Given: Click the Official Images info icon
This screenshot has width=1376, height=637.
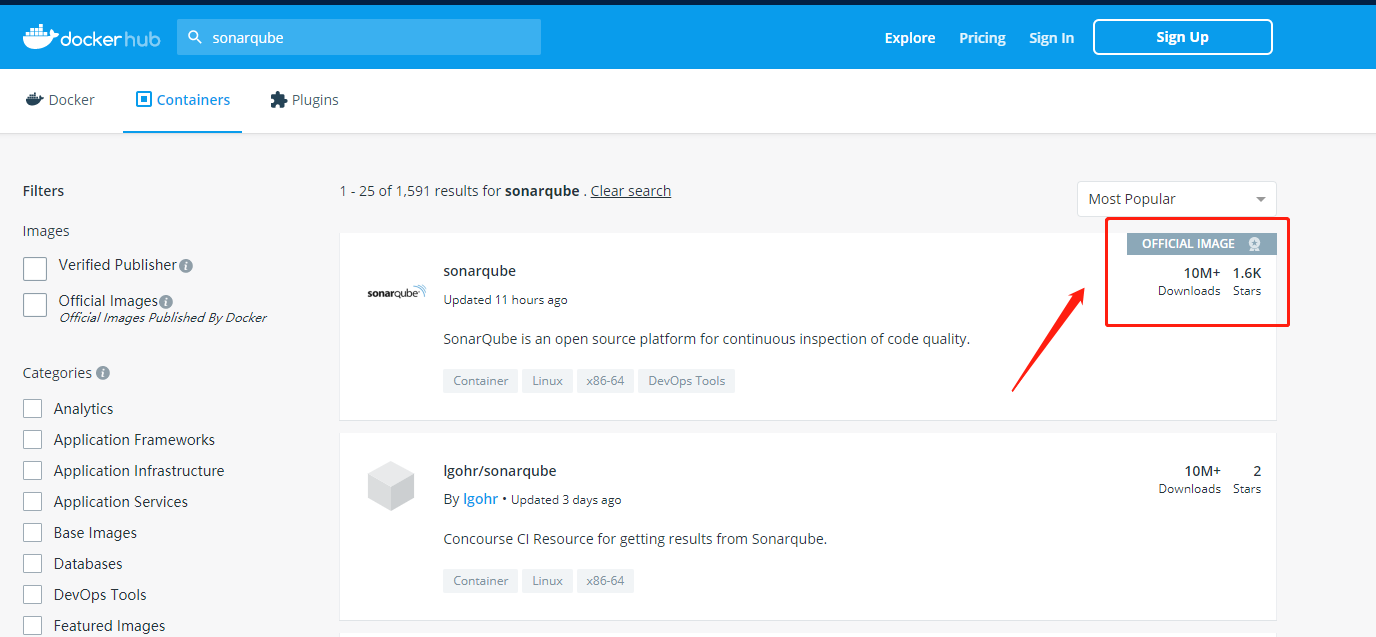Looking at the screenshot, I should tap(166, 302).
